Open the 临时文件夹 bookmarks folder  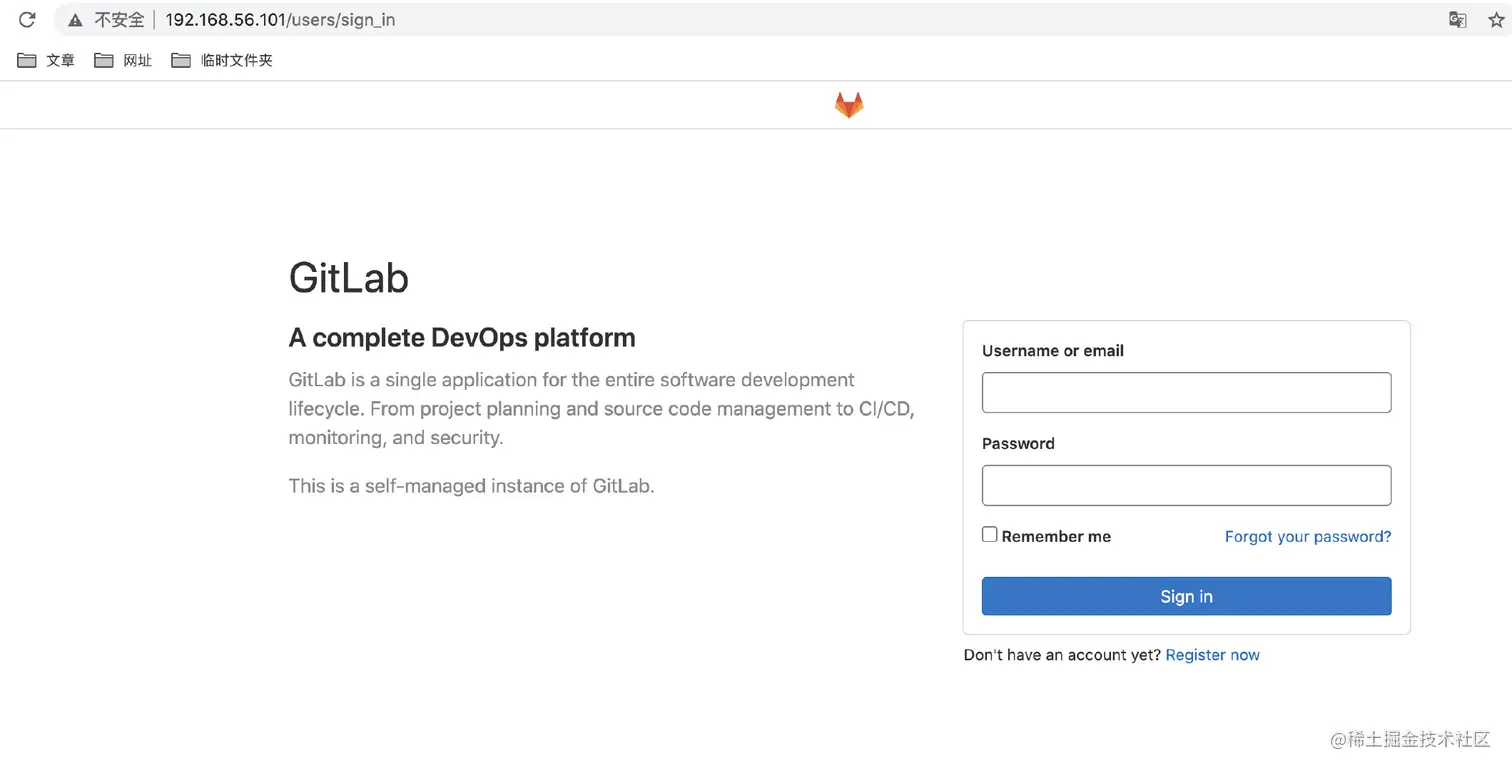click(x=222, y=60)
